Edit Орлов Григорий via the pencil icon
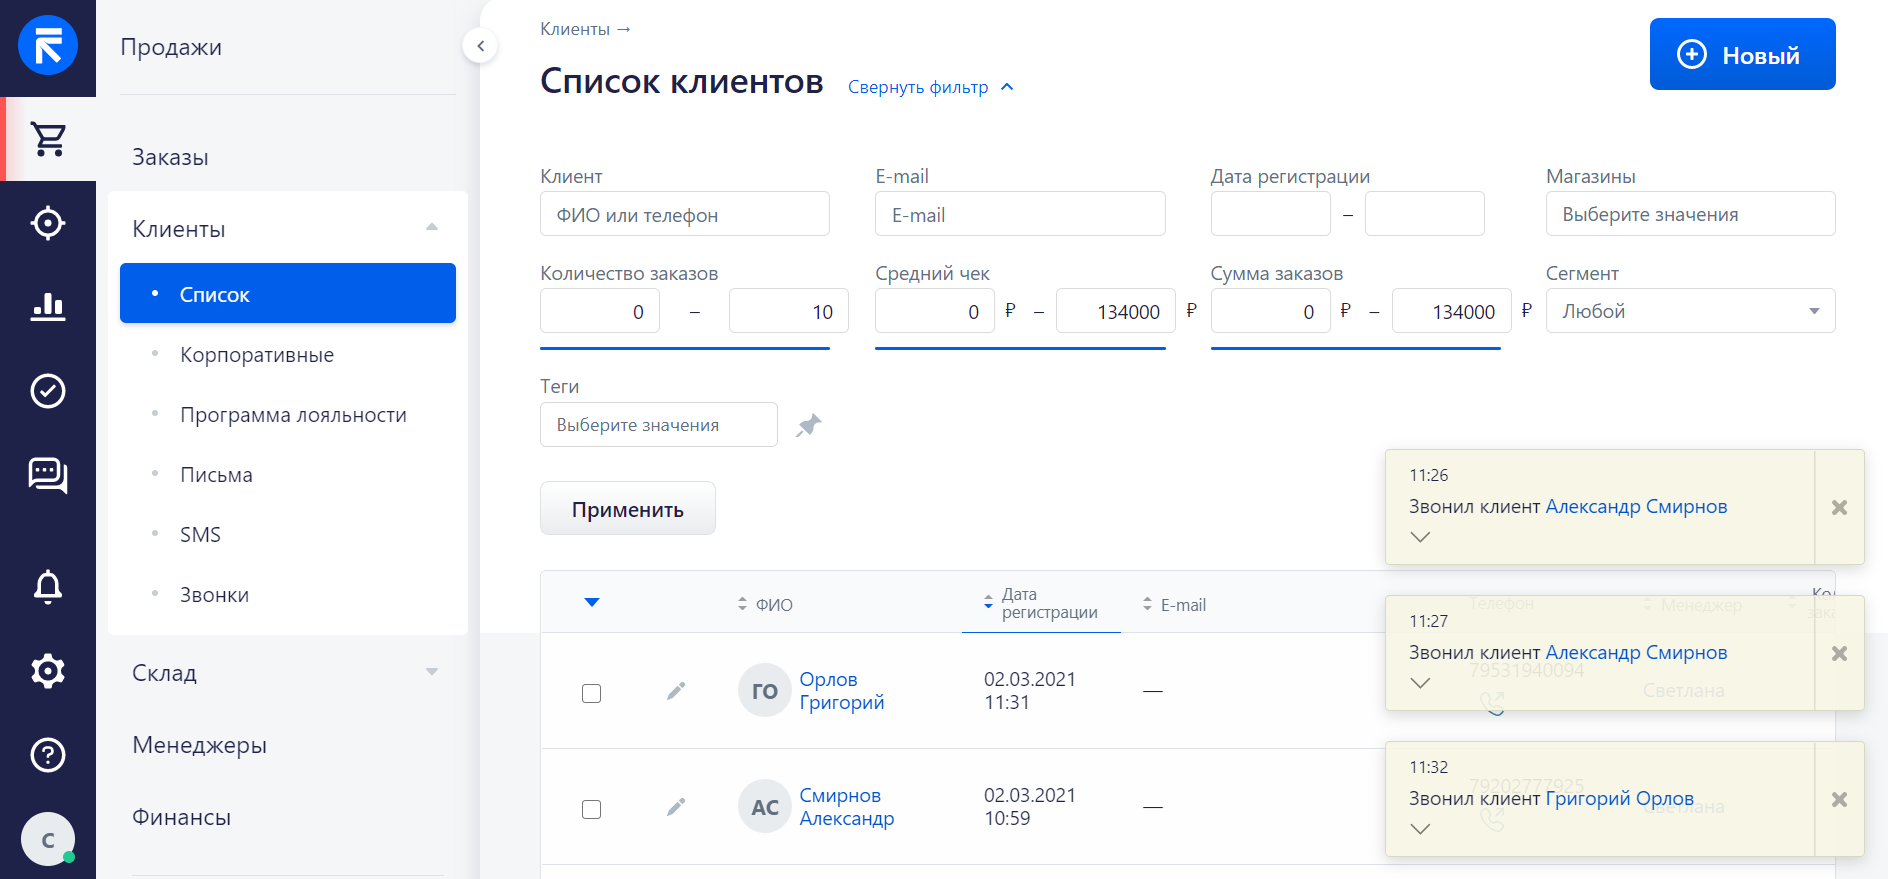1888x879 pixels. click(676, 691)
